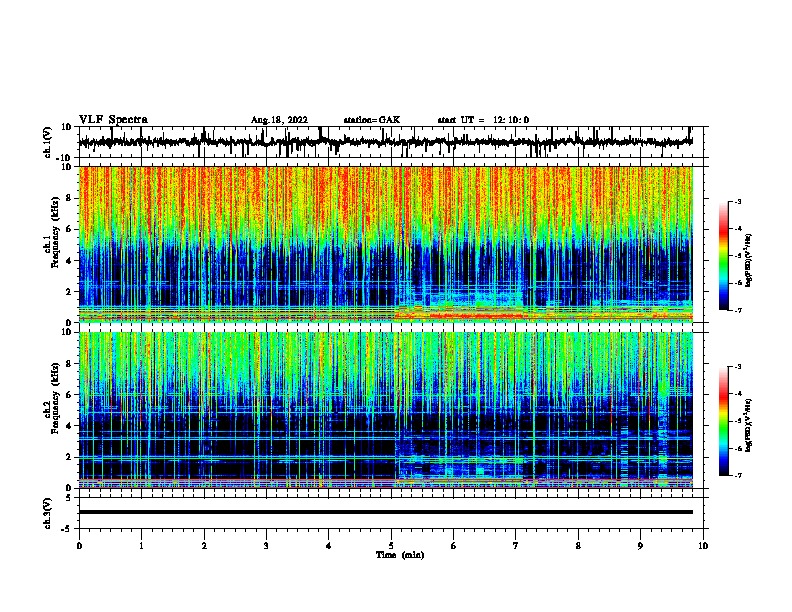Click the "4" kHz tick on ch.2 spectrogram
Screen dimensions: 792x612
point(69,426)
